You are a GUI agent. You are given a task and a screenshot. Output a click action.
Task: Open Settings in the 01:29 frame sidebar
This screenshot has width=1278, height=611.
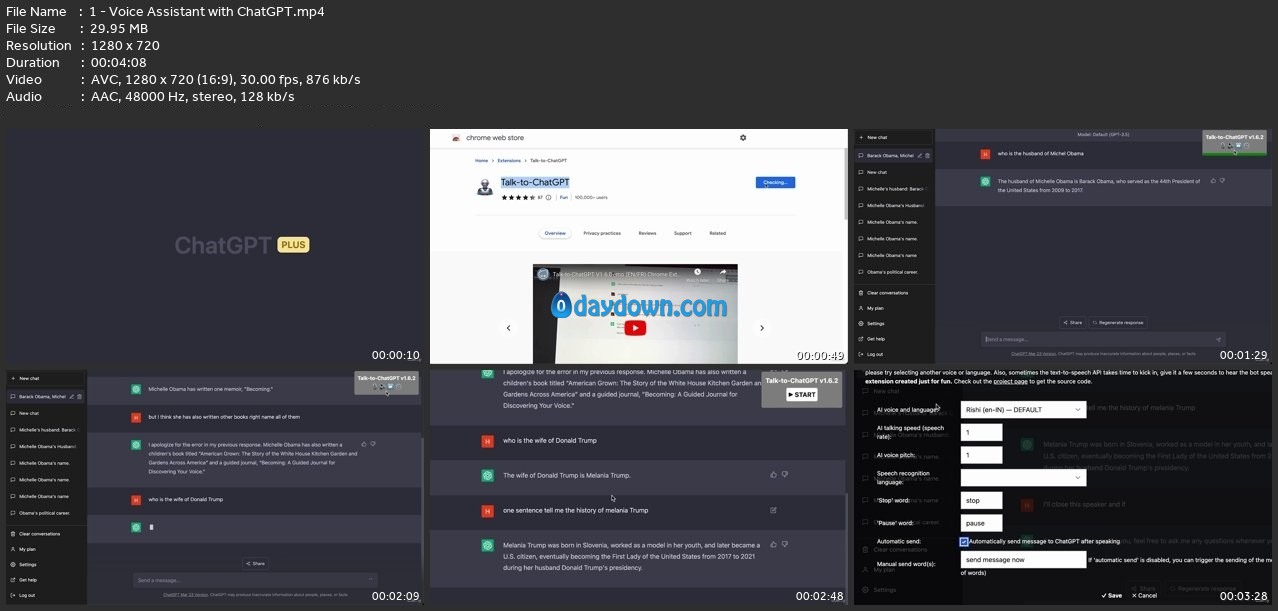click(892, 323)
